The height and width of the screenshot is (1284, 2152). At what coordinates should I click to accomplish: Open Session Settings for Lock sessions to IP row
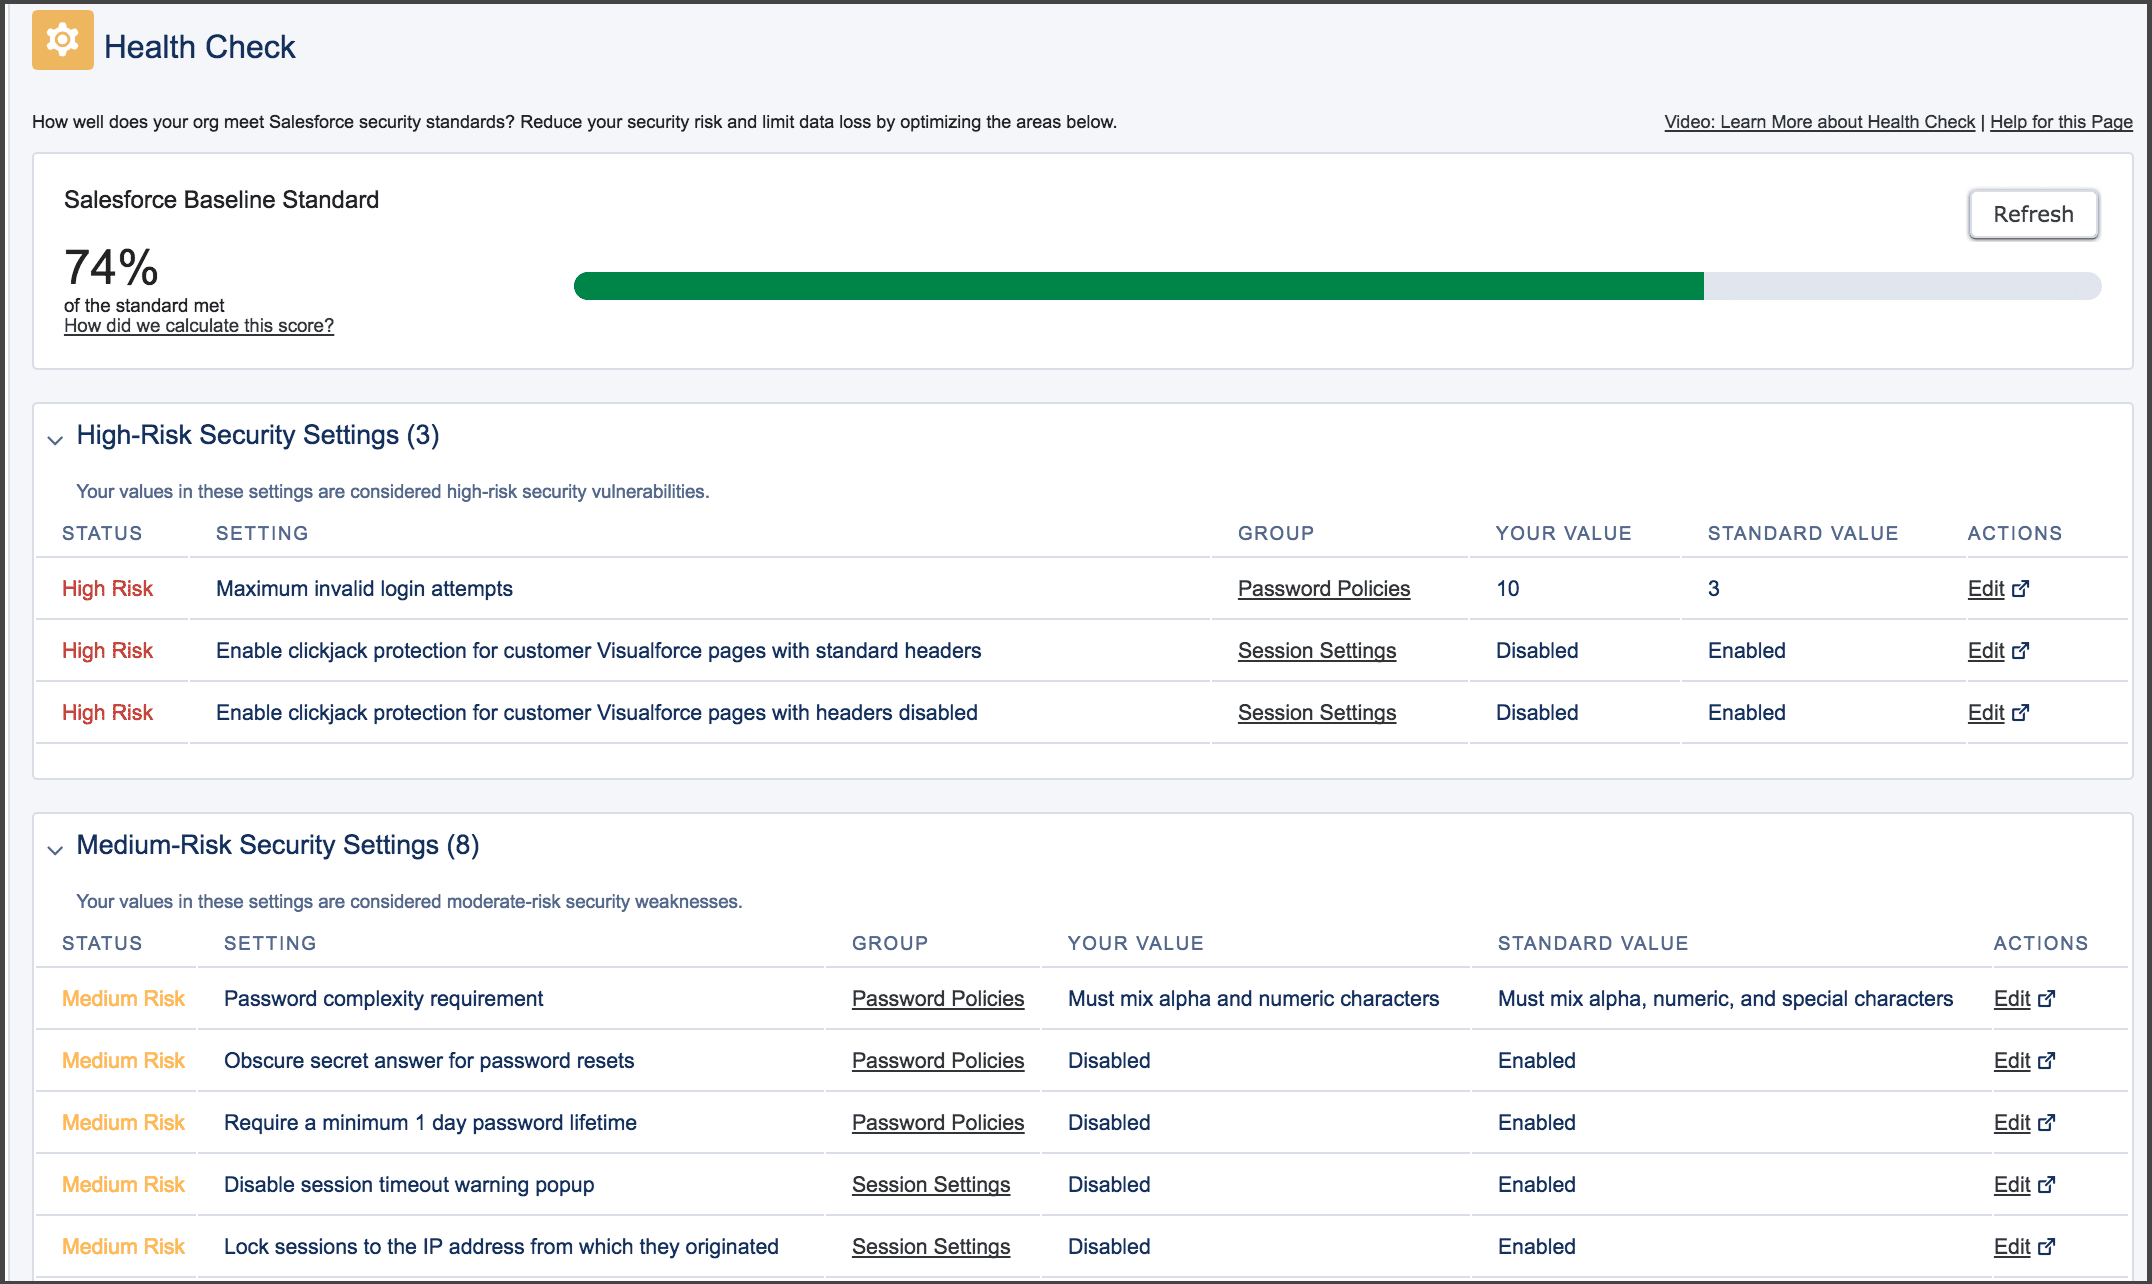tap(931, 1247)
